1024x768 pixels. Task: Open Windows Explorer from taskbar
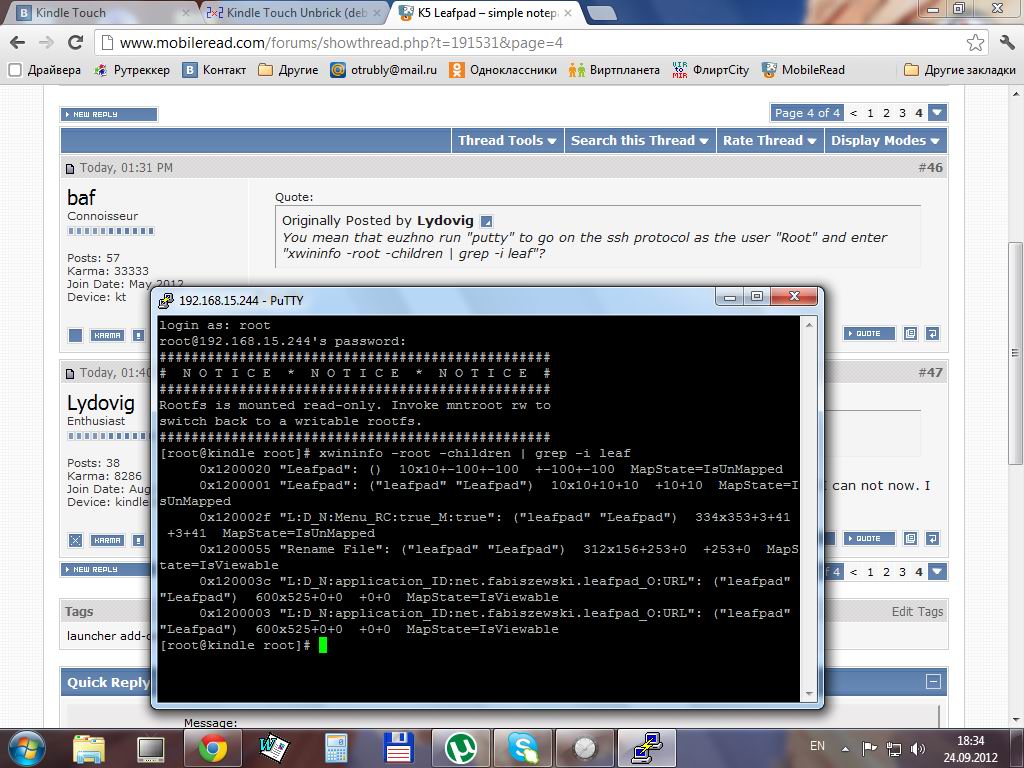88,749
